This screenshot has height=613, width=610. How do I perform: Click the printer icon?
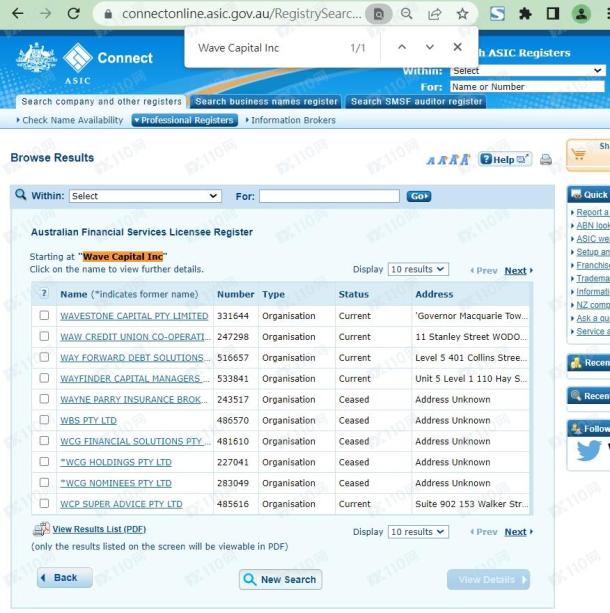click(x=546, y=160)
